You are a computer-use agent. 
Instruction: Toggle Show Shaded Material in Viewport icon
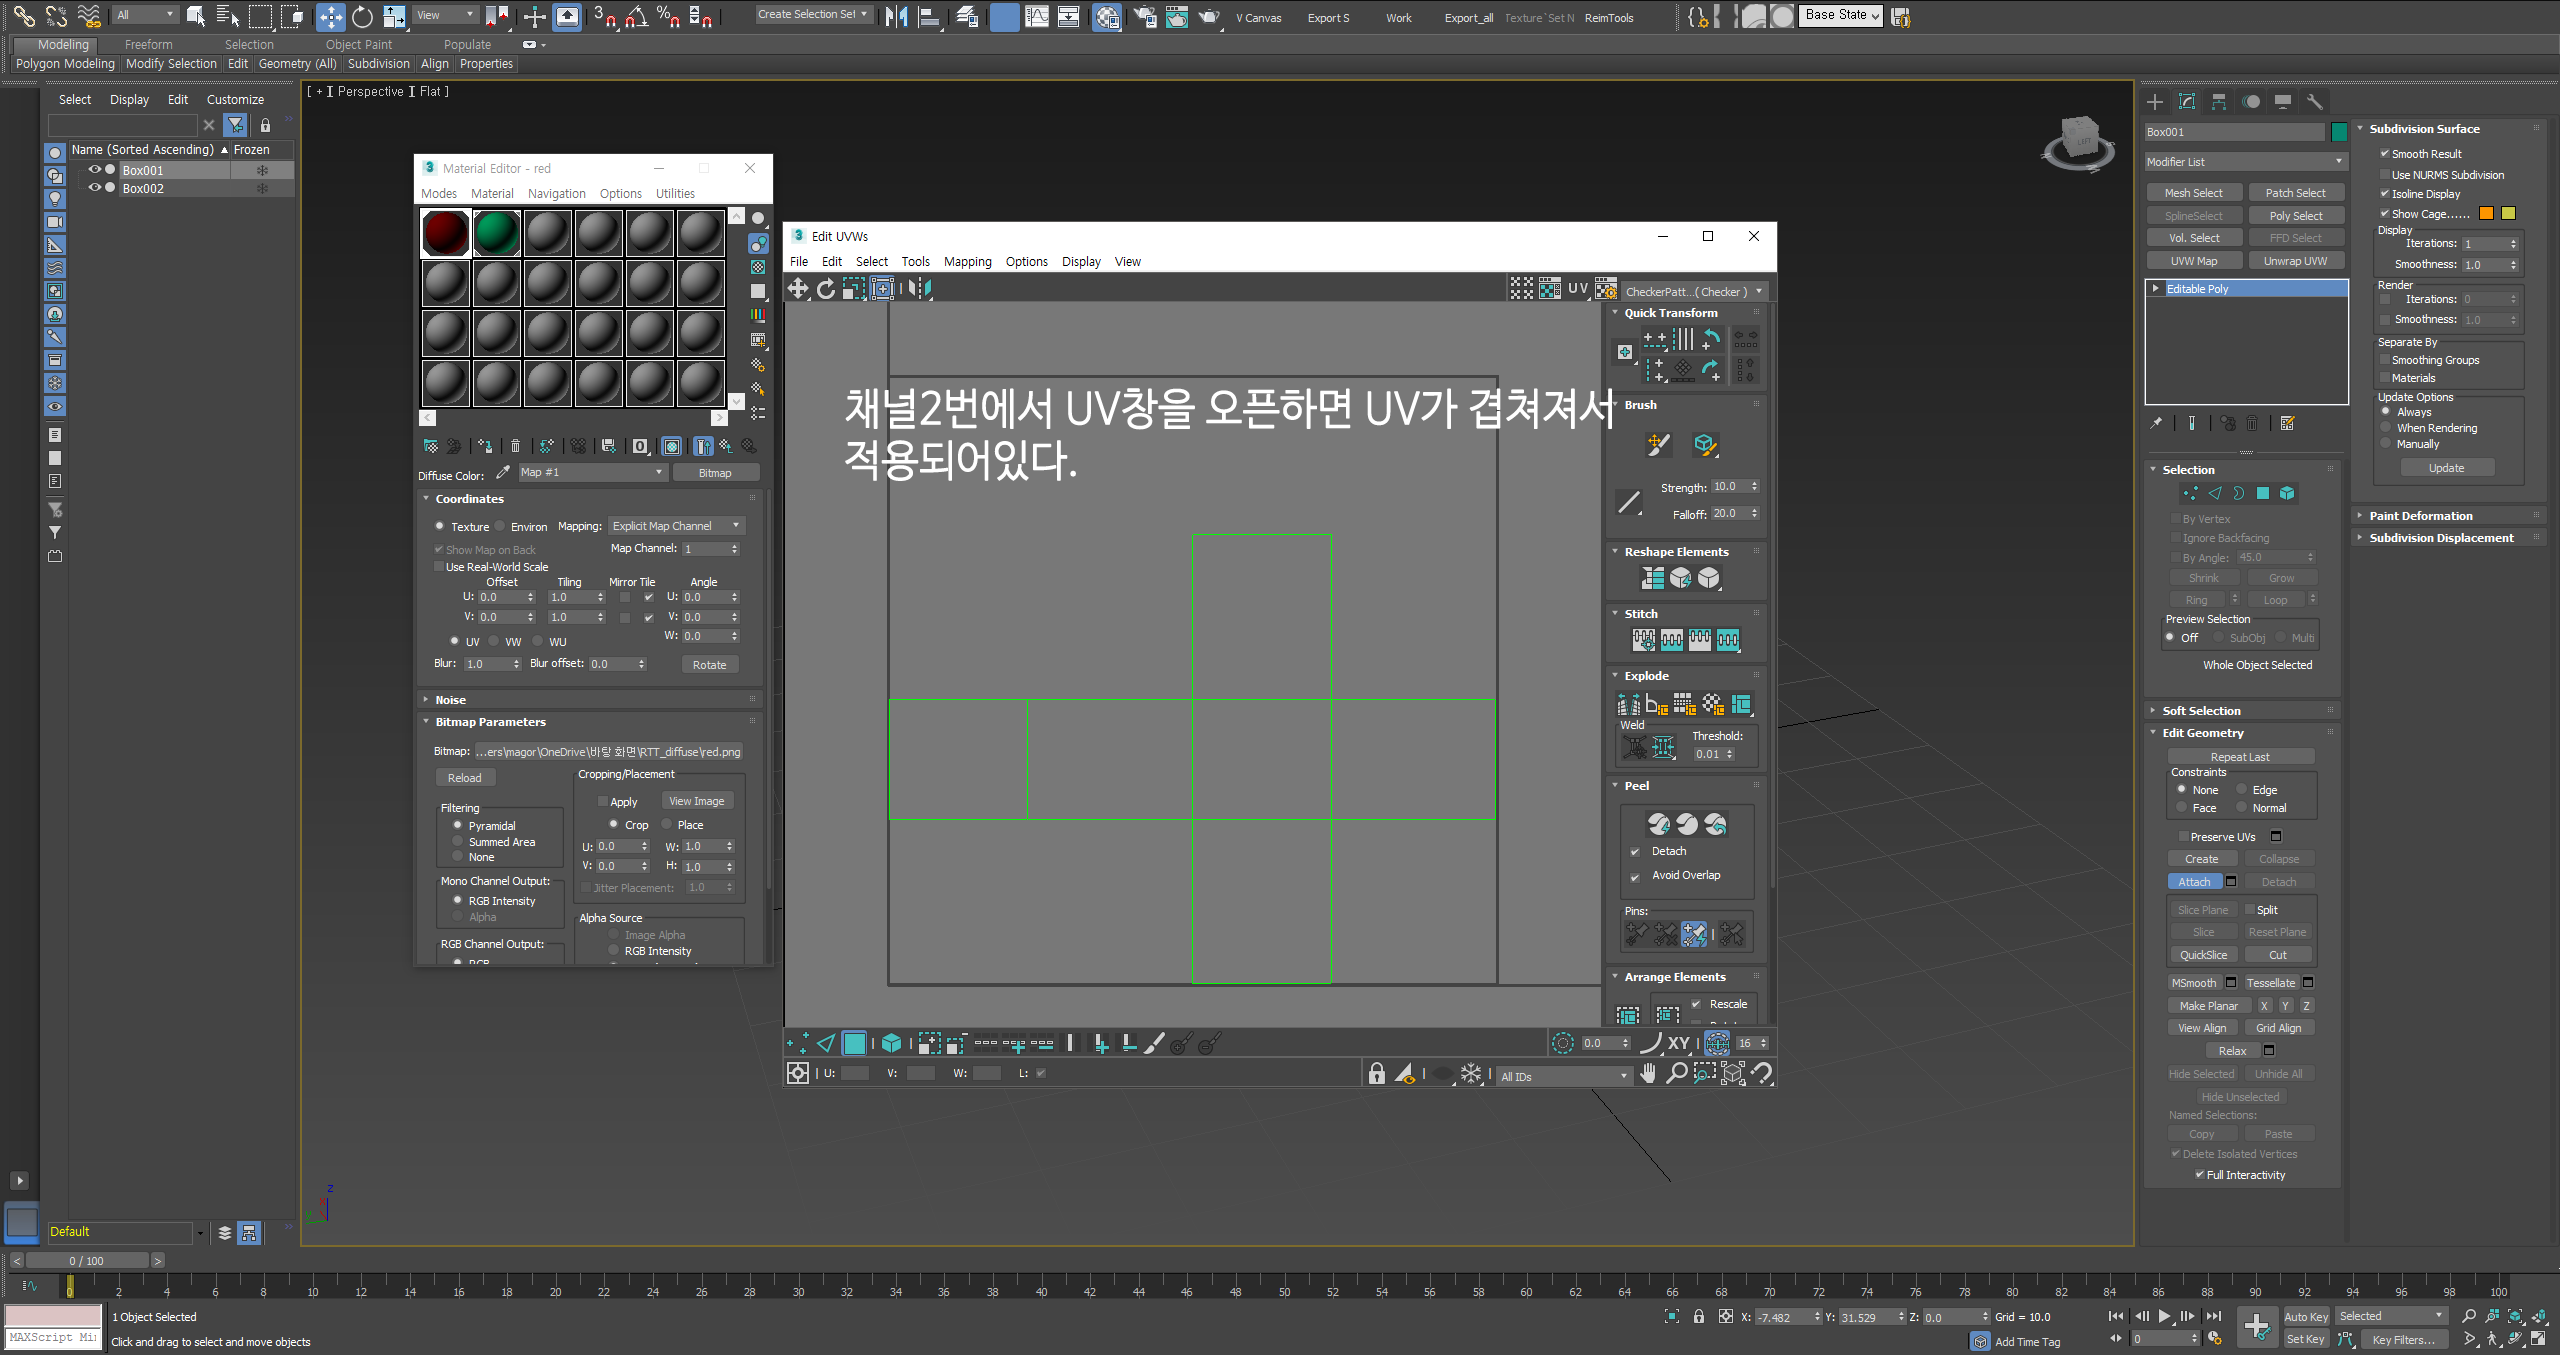pyautogui.click(x=672, y=446)
